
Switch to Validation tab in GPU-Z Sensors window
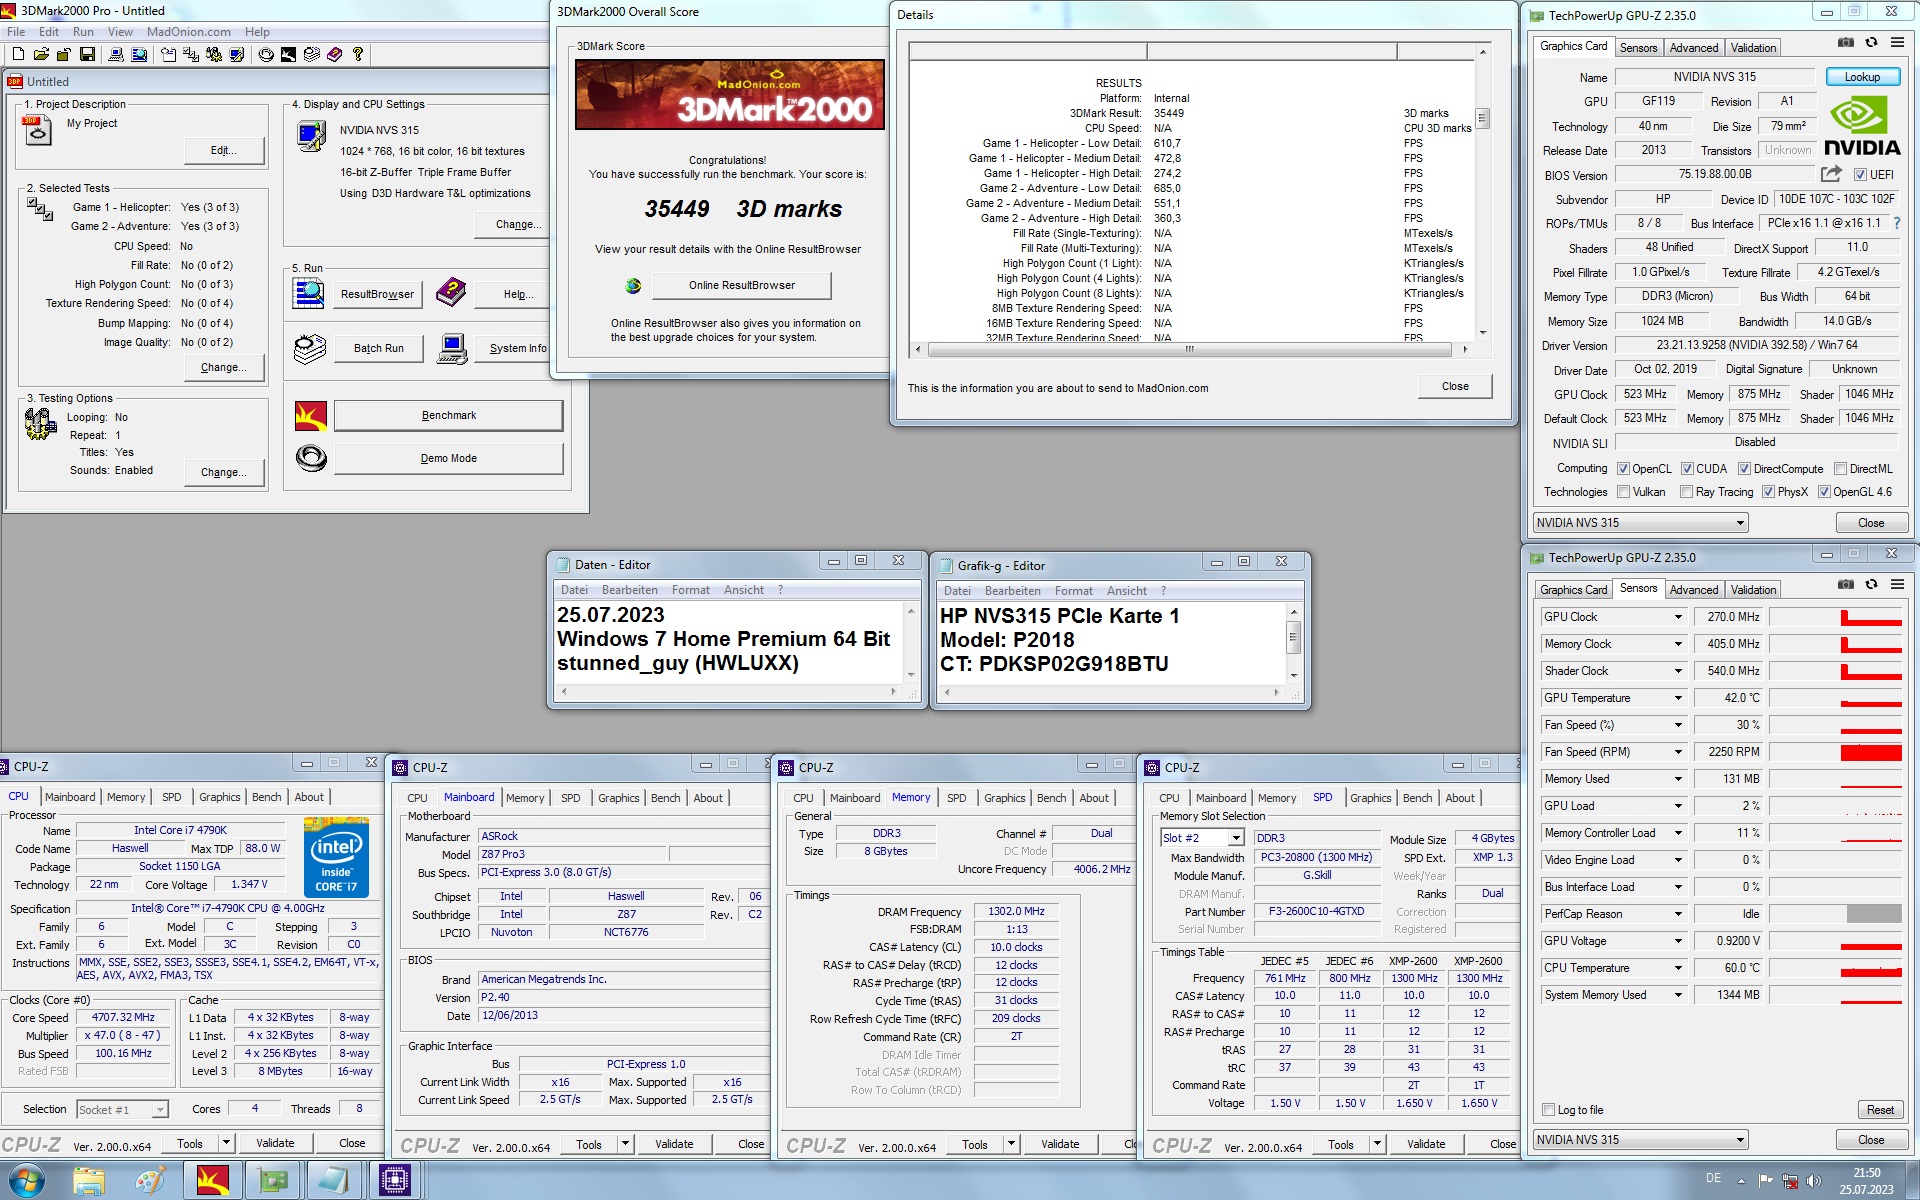pos(1753,590)
